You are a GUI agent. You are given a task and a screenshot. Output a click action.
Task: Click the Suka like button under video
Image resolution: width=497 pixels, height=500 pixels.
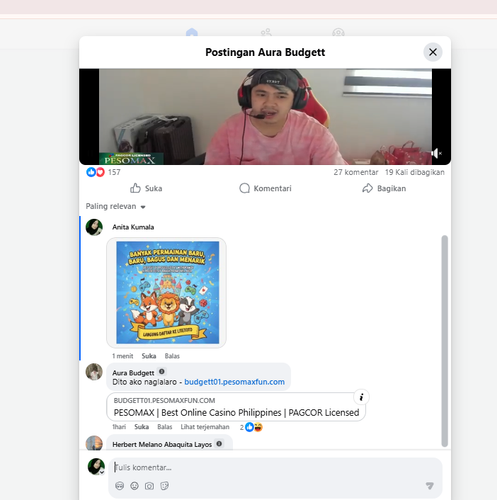pos(146,188)
